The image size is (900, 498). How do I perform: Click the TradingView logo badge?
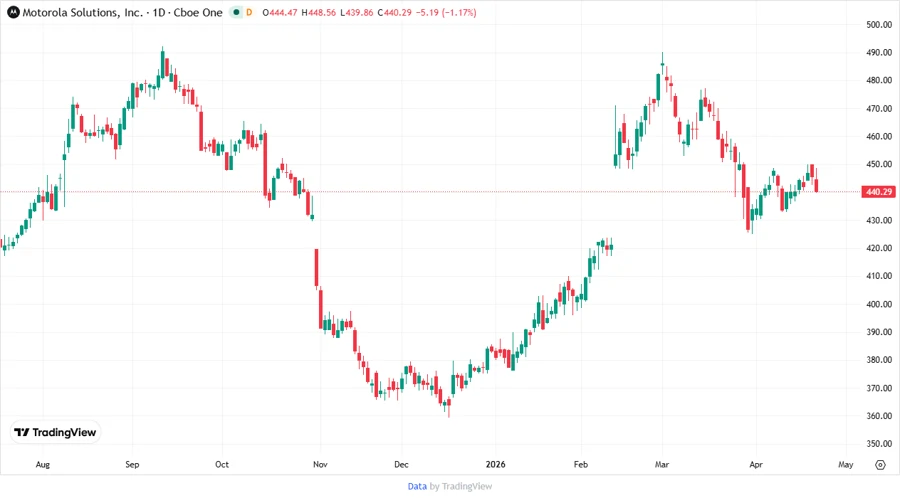(55, 433)
